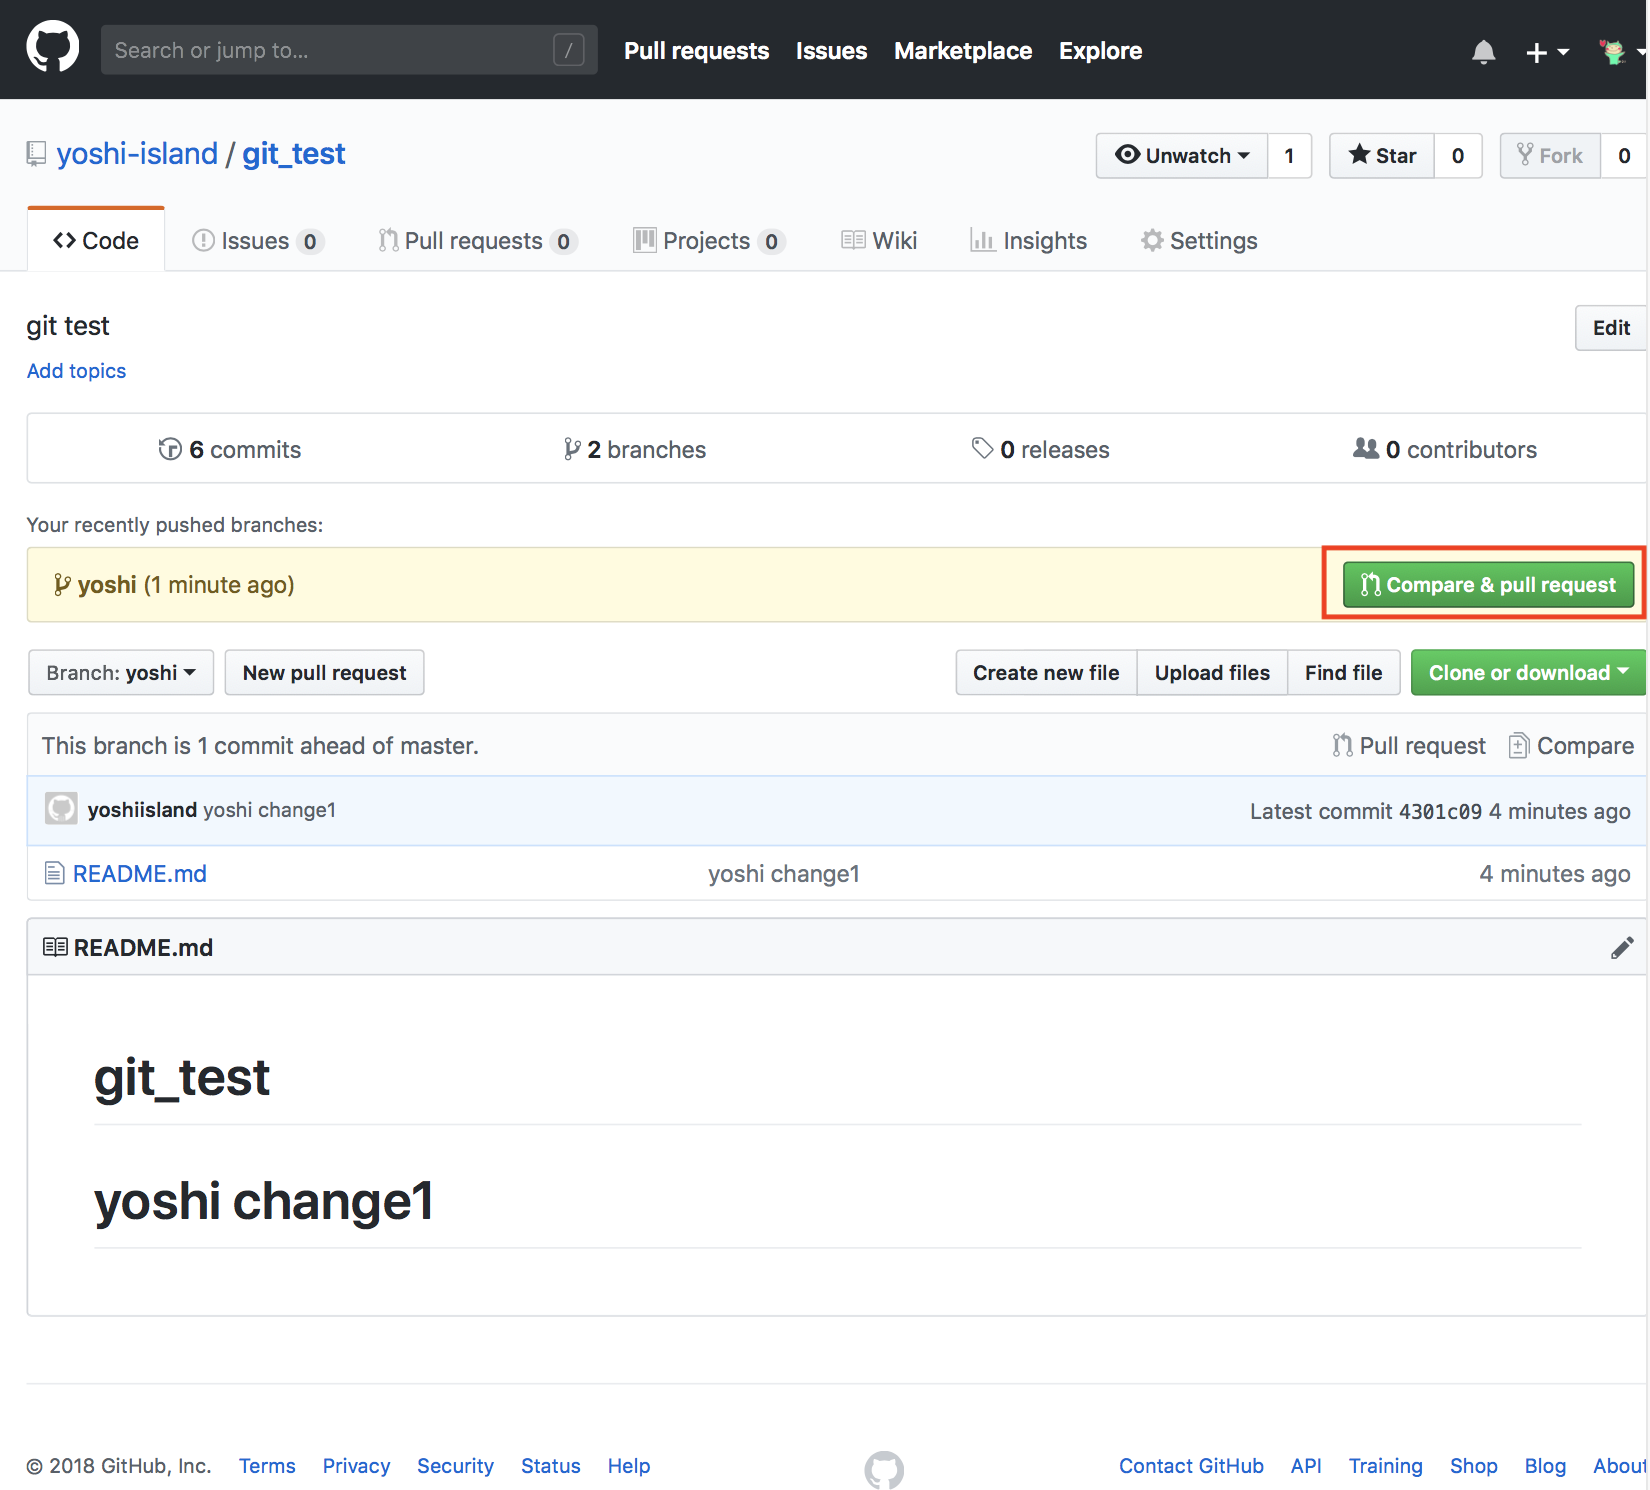Click Add topics link
This screenshot has height=1490, width=1650.
[x=76, y=371]
